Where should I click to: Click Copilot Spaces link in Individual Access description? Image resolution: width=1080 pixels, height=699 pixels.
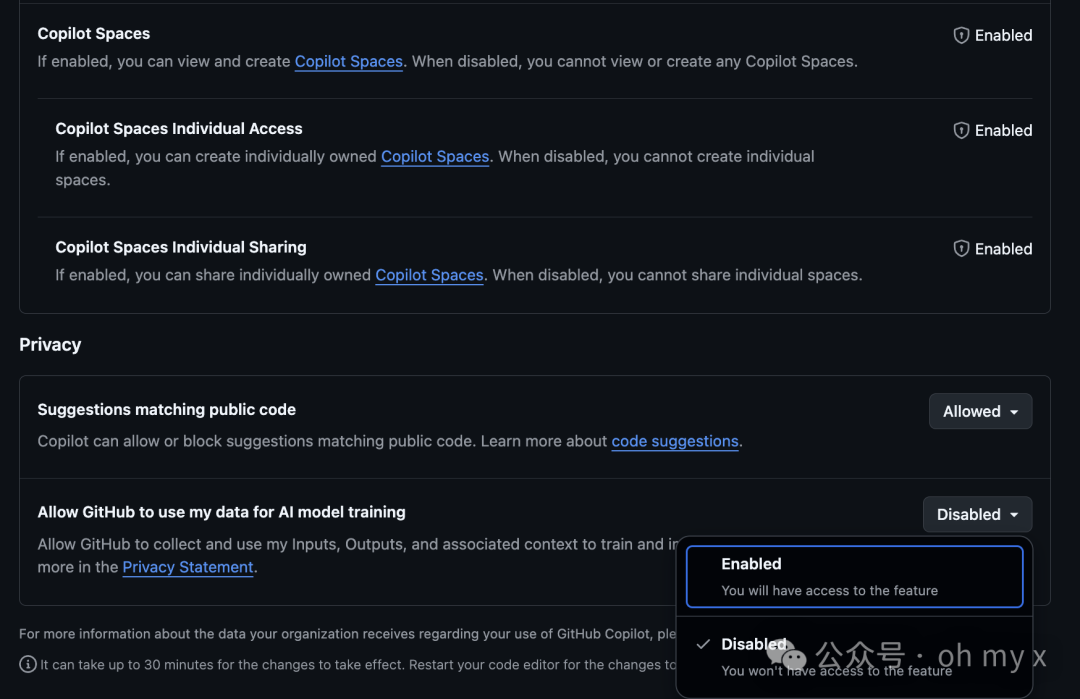coord(434,156)
